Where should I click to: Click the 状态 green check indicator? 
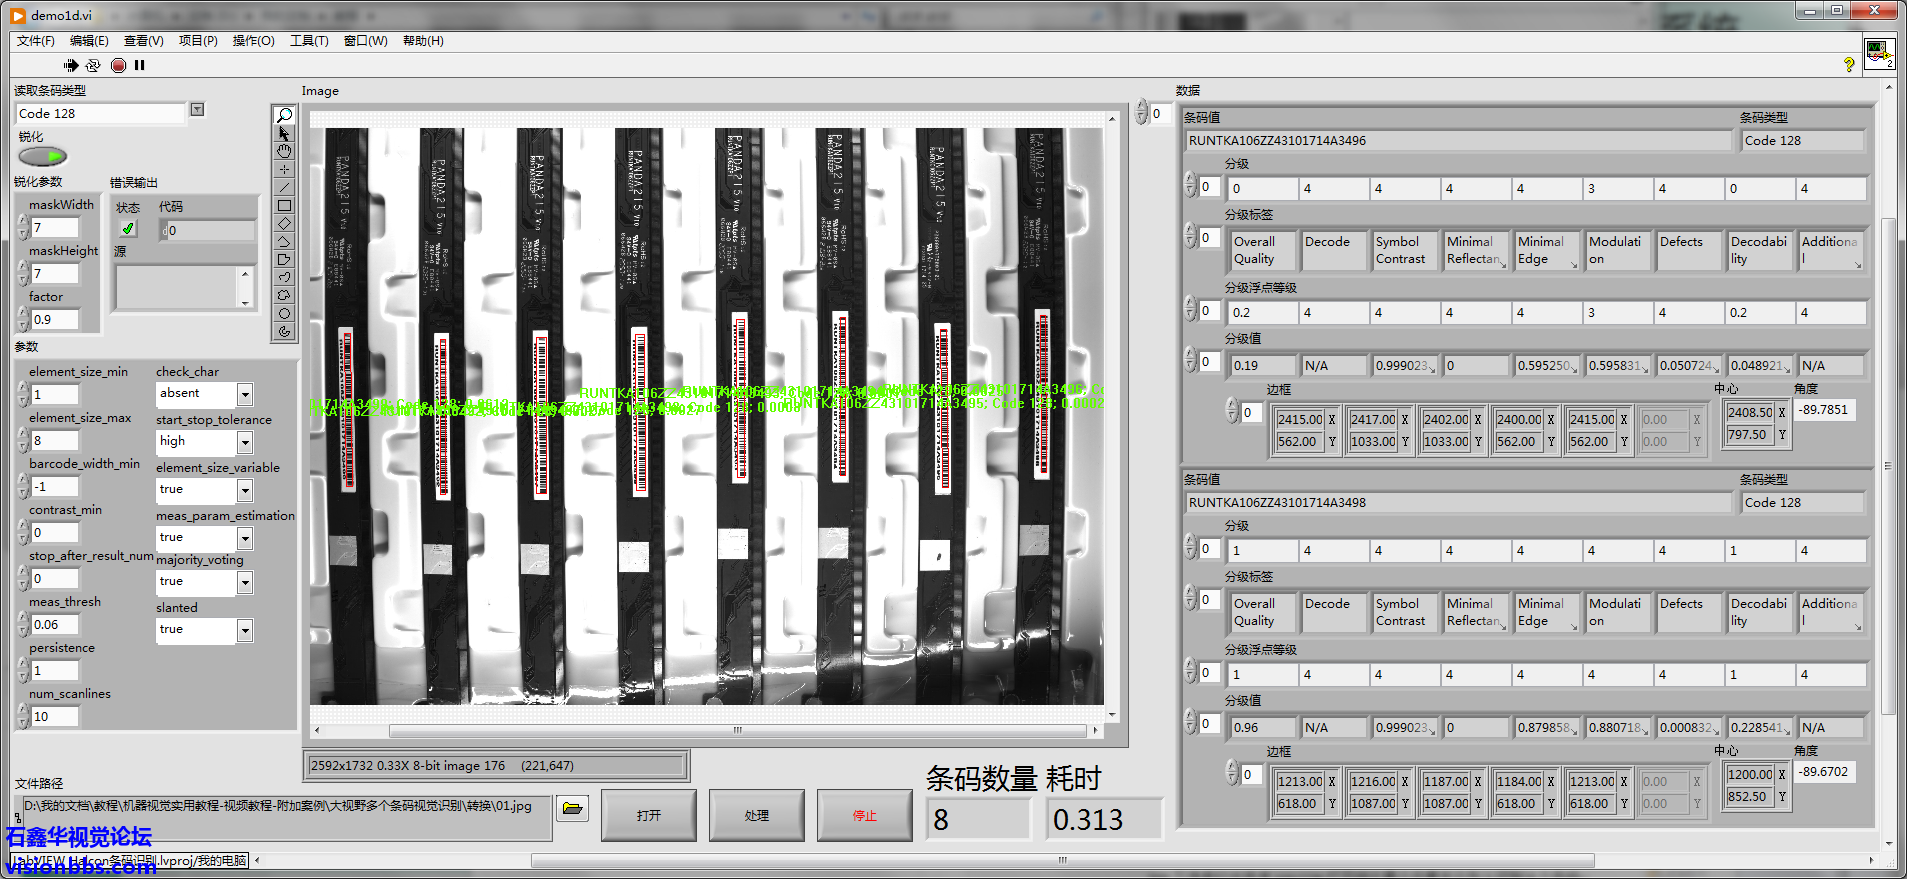tap(128, 229)
